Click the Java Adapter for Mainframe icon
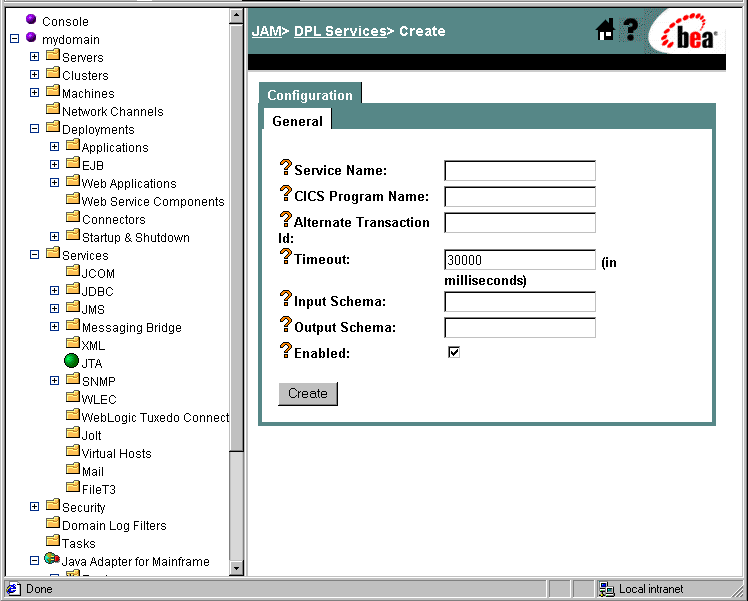Screen dimensions: 748x601 [52, 558]
